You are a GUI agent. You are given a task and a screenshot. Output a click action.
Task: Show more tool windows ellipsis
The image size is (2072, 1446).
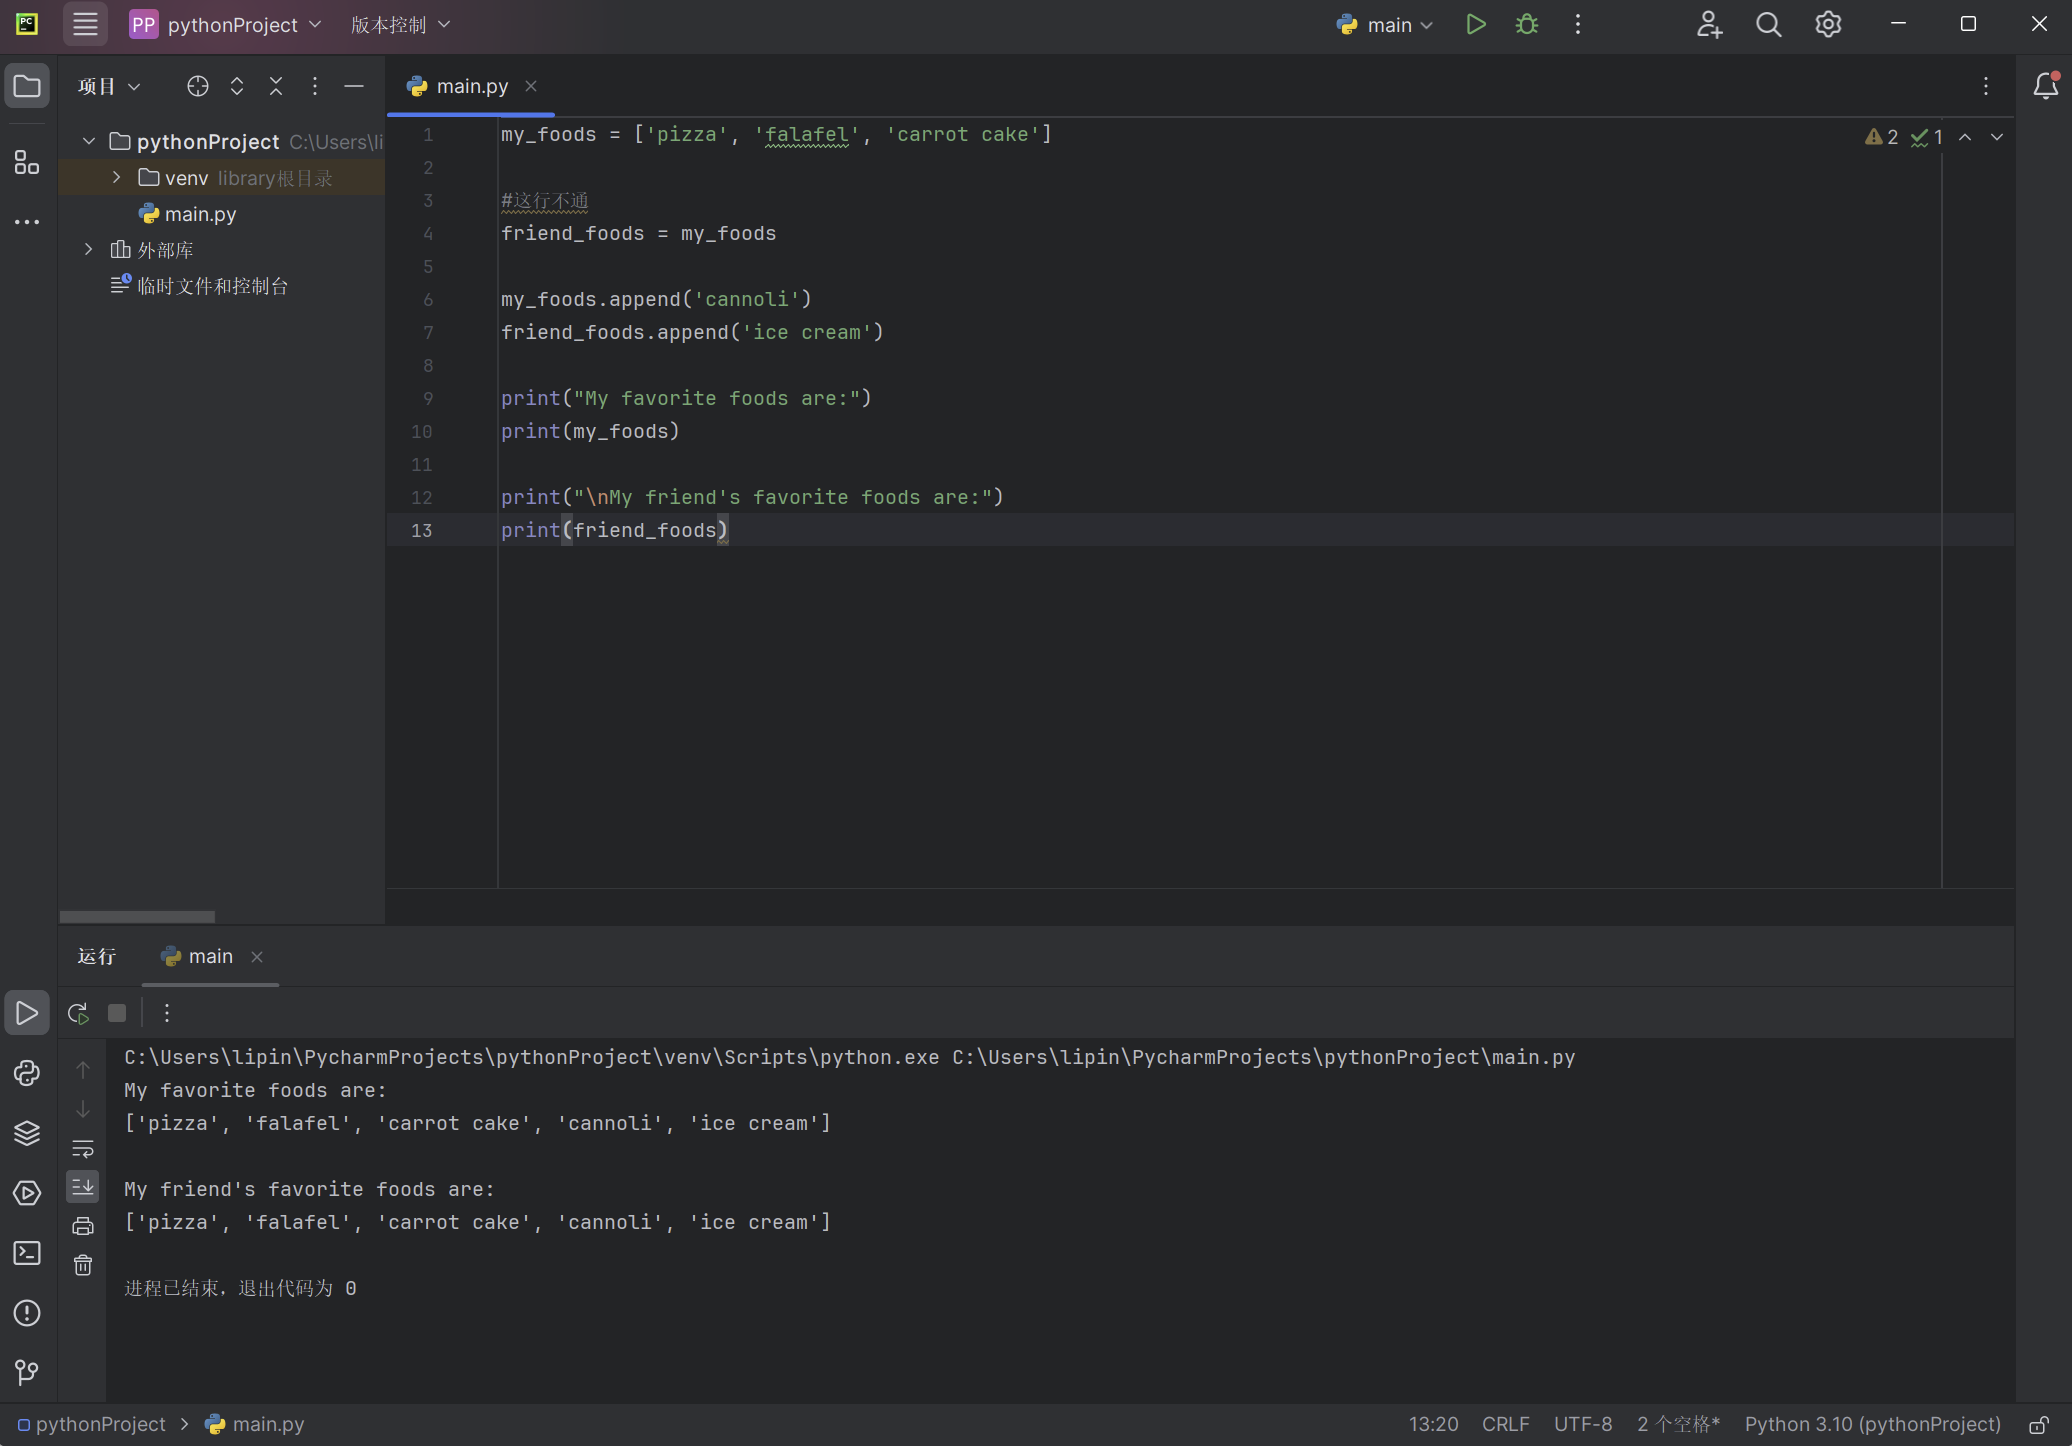(x=27, y=221)
